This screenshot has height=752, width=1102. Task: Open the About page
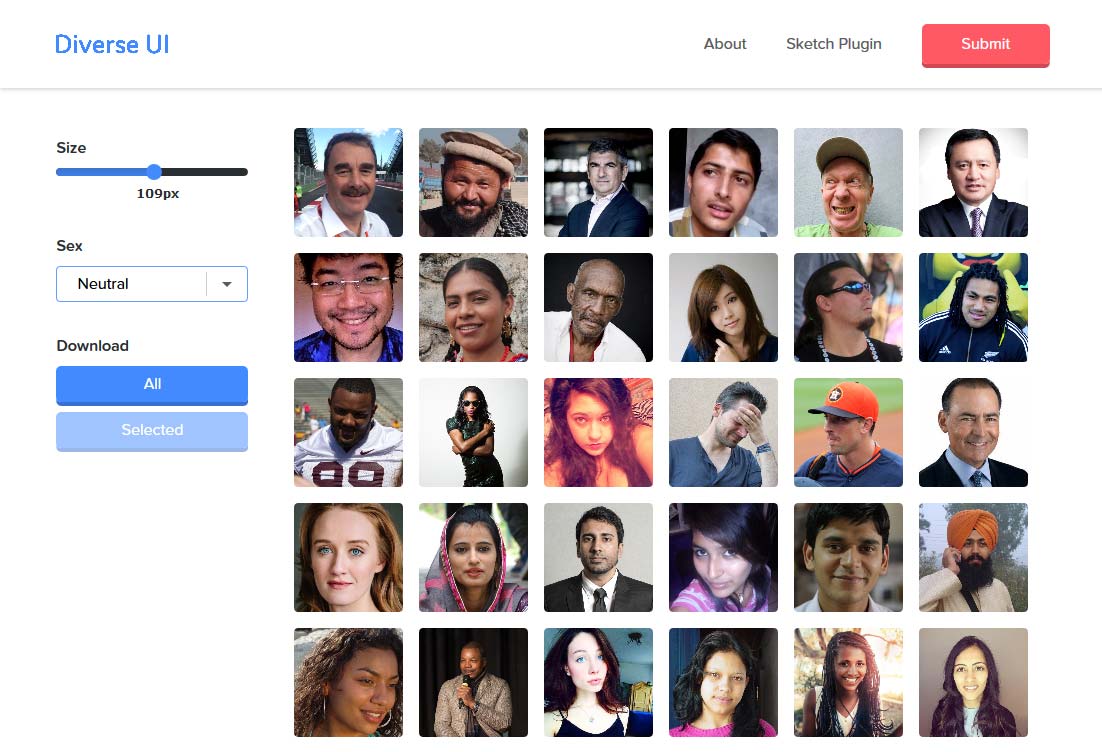724,44
